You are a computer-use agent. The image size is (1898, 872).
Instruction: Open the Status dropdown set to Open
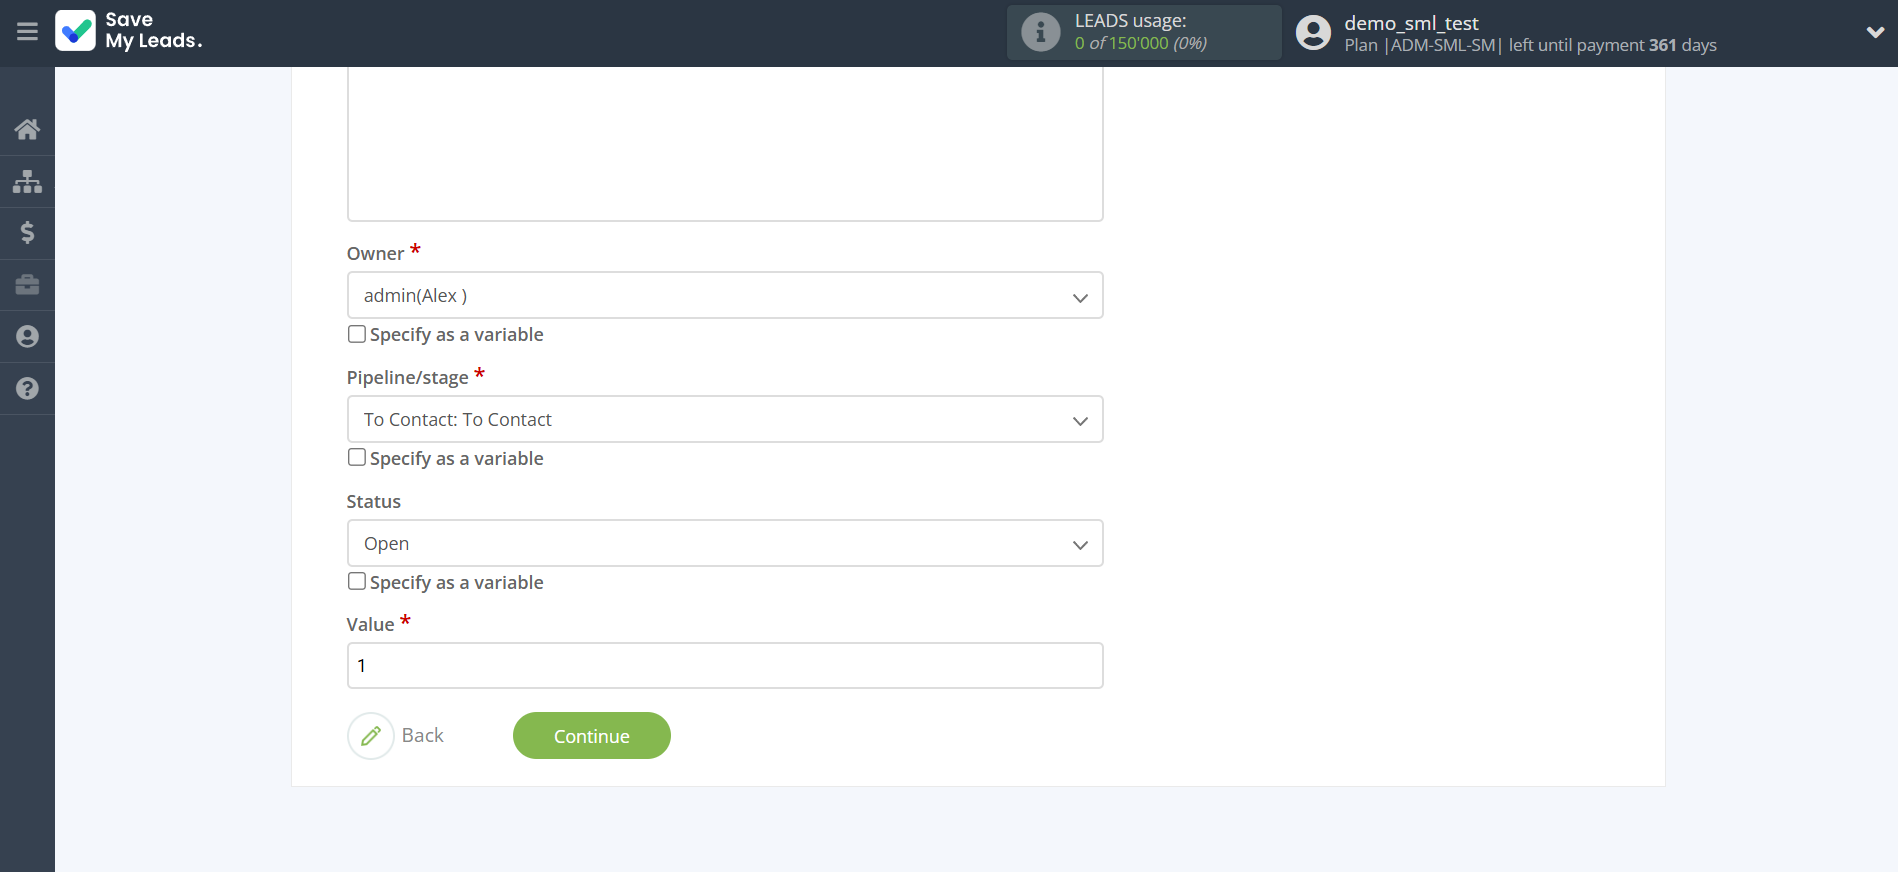724,544
